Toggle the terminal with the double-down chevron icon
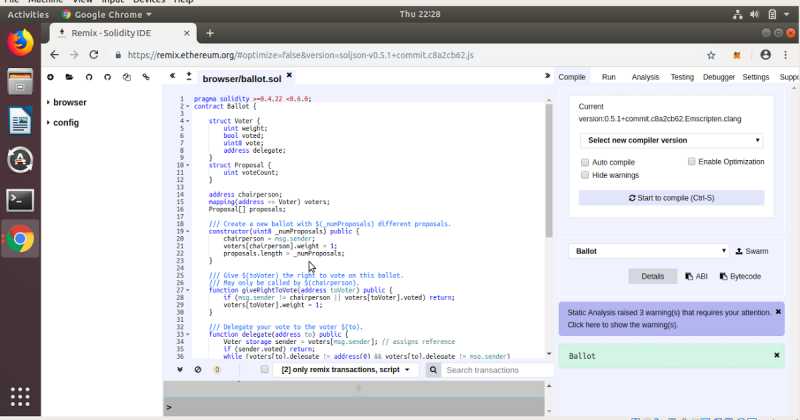Screen dimensions: 800x420 pyautogui.click(x=180, y=369)
